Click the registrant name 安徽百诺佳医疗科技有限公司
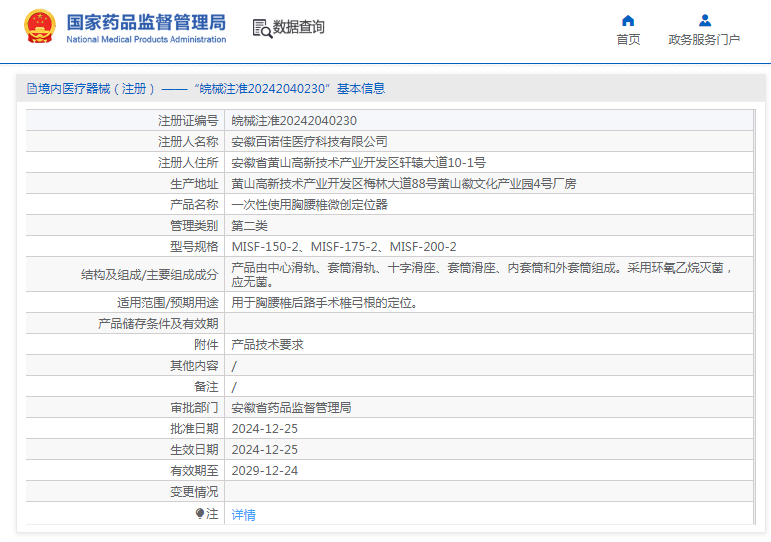The width and height of the screenshot is (771, 542). point(309,142)
